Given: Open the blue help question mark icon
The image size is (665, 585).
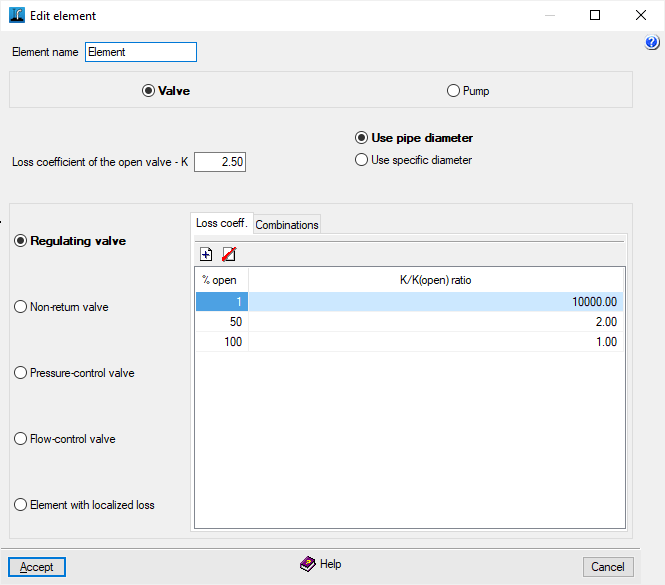Looking at the screenshot, I should pos(652,42).
